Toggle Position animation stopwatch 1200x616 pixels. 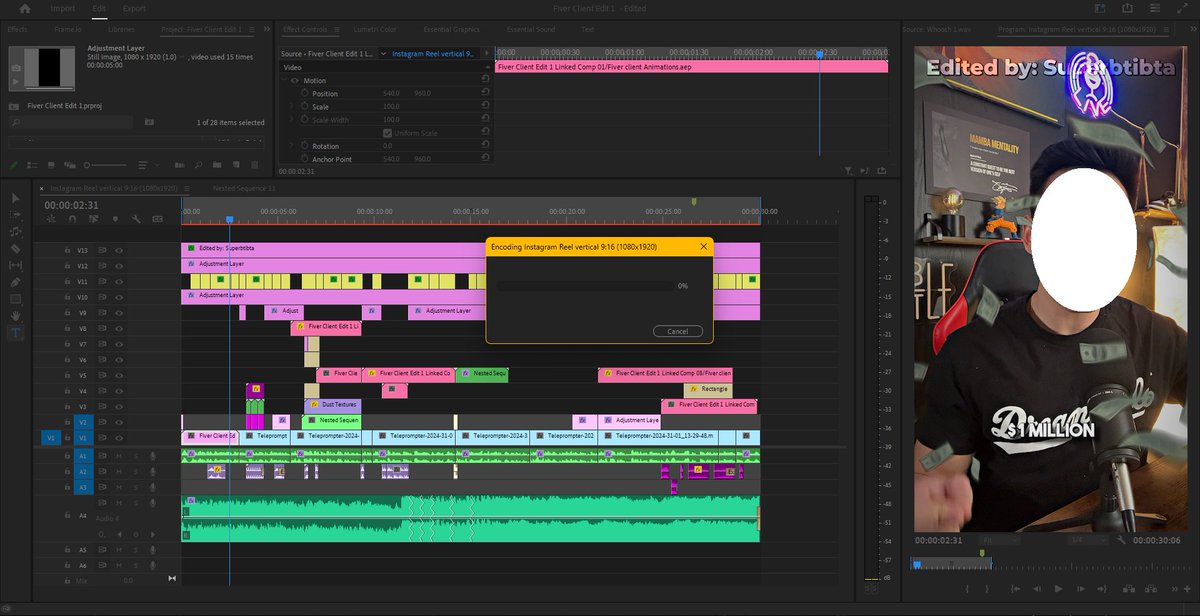coord(305,93)
